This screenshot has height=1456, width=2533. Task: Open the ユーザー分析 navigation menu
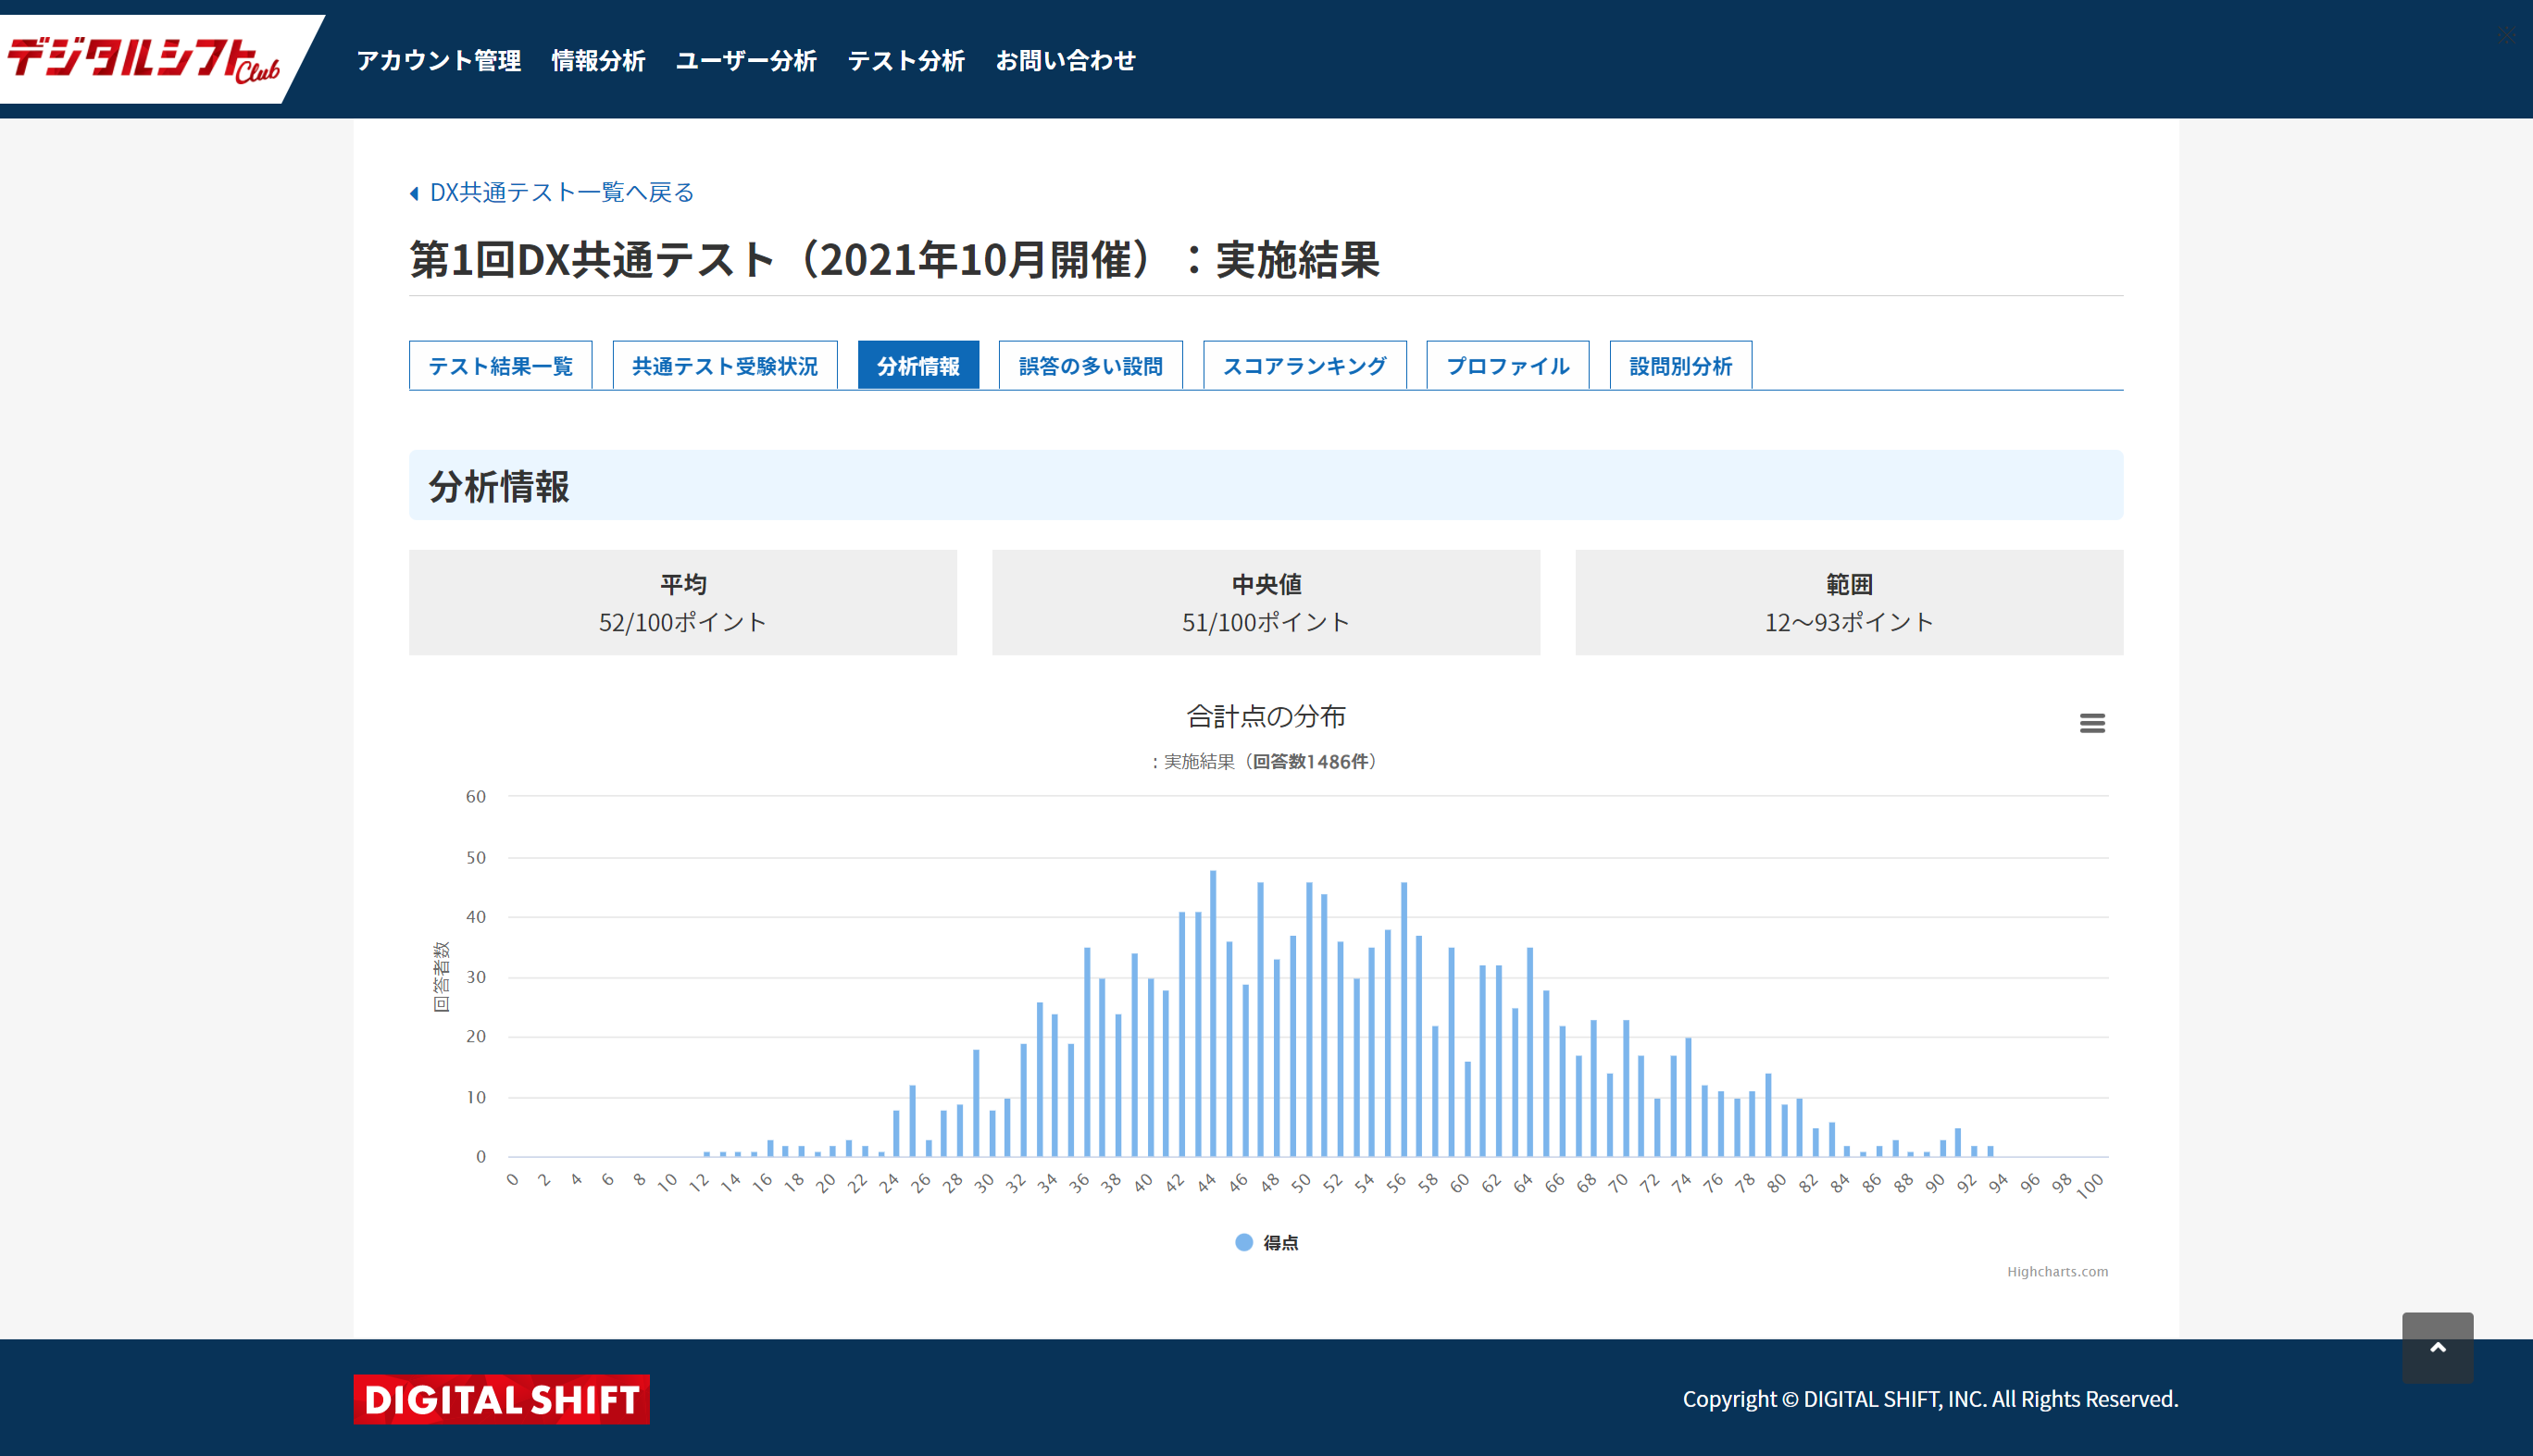tap(746, 61)
